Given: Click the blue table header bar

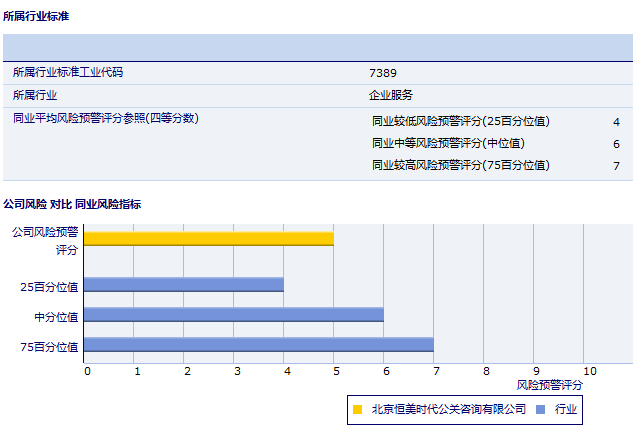Looking at the screenshot, I should 318,48.
